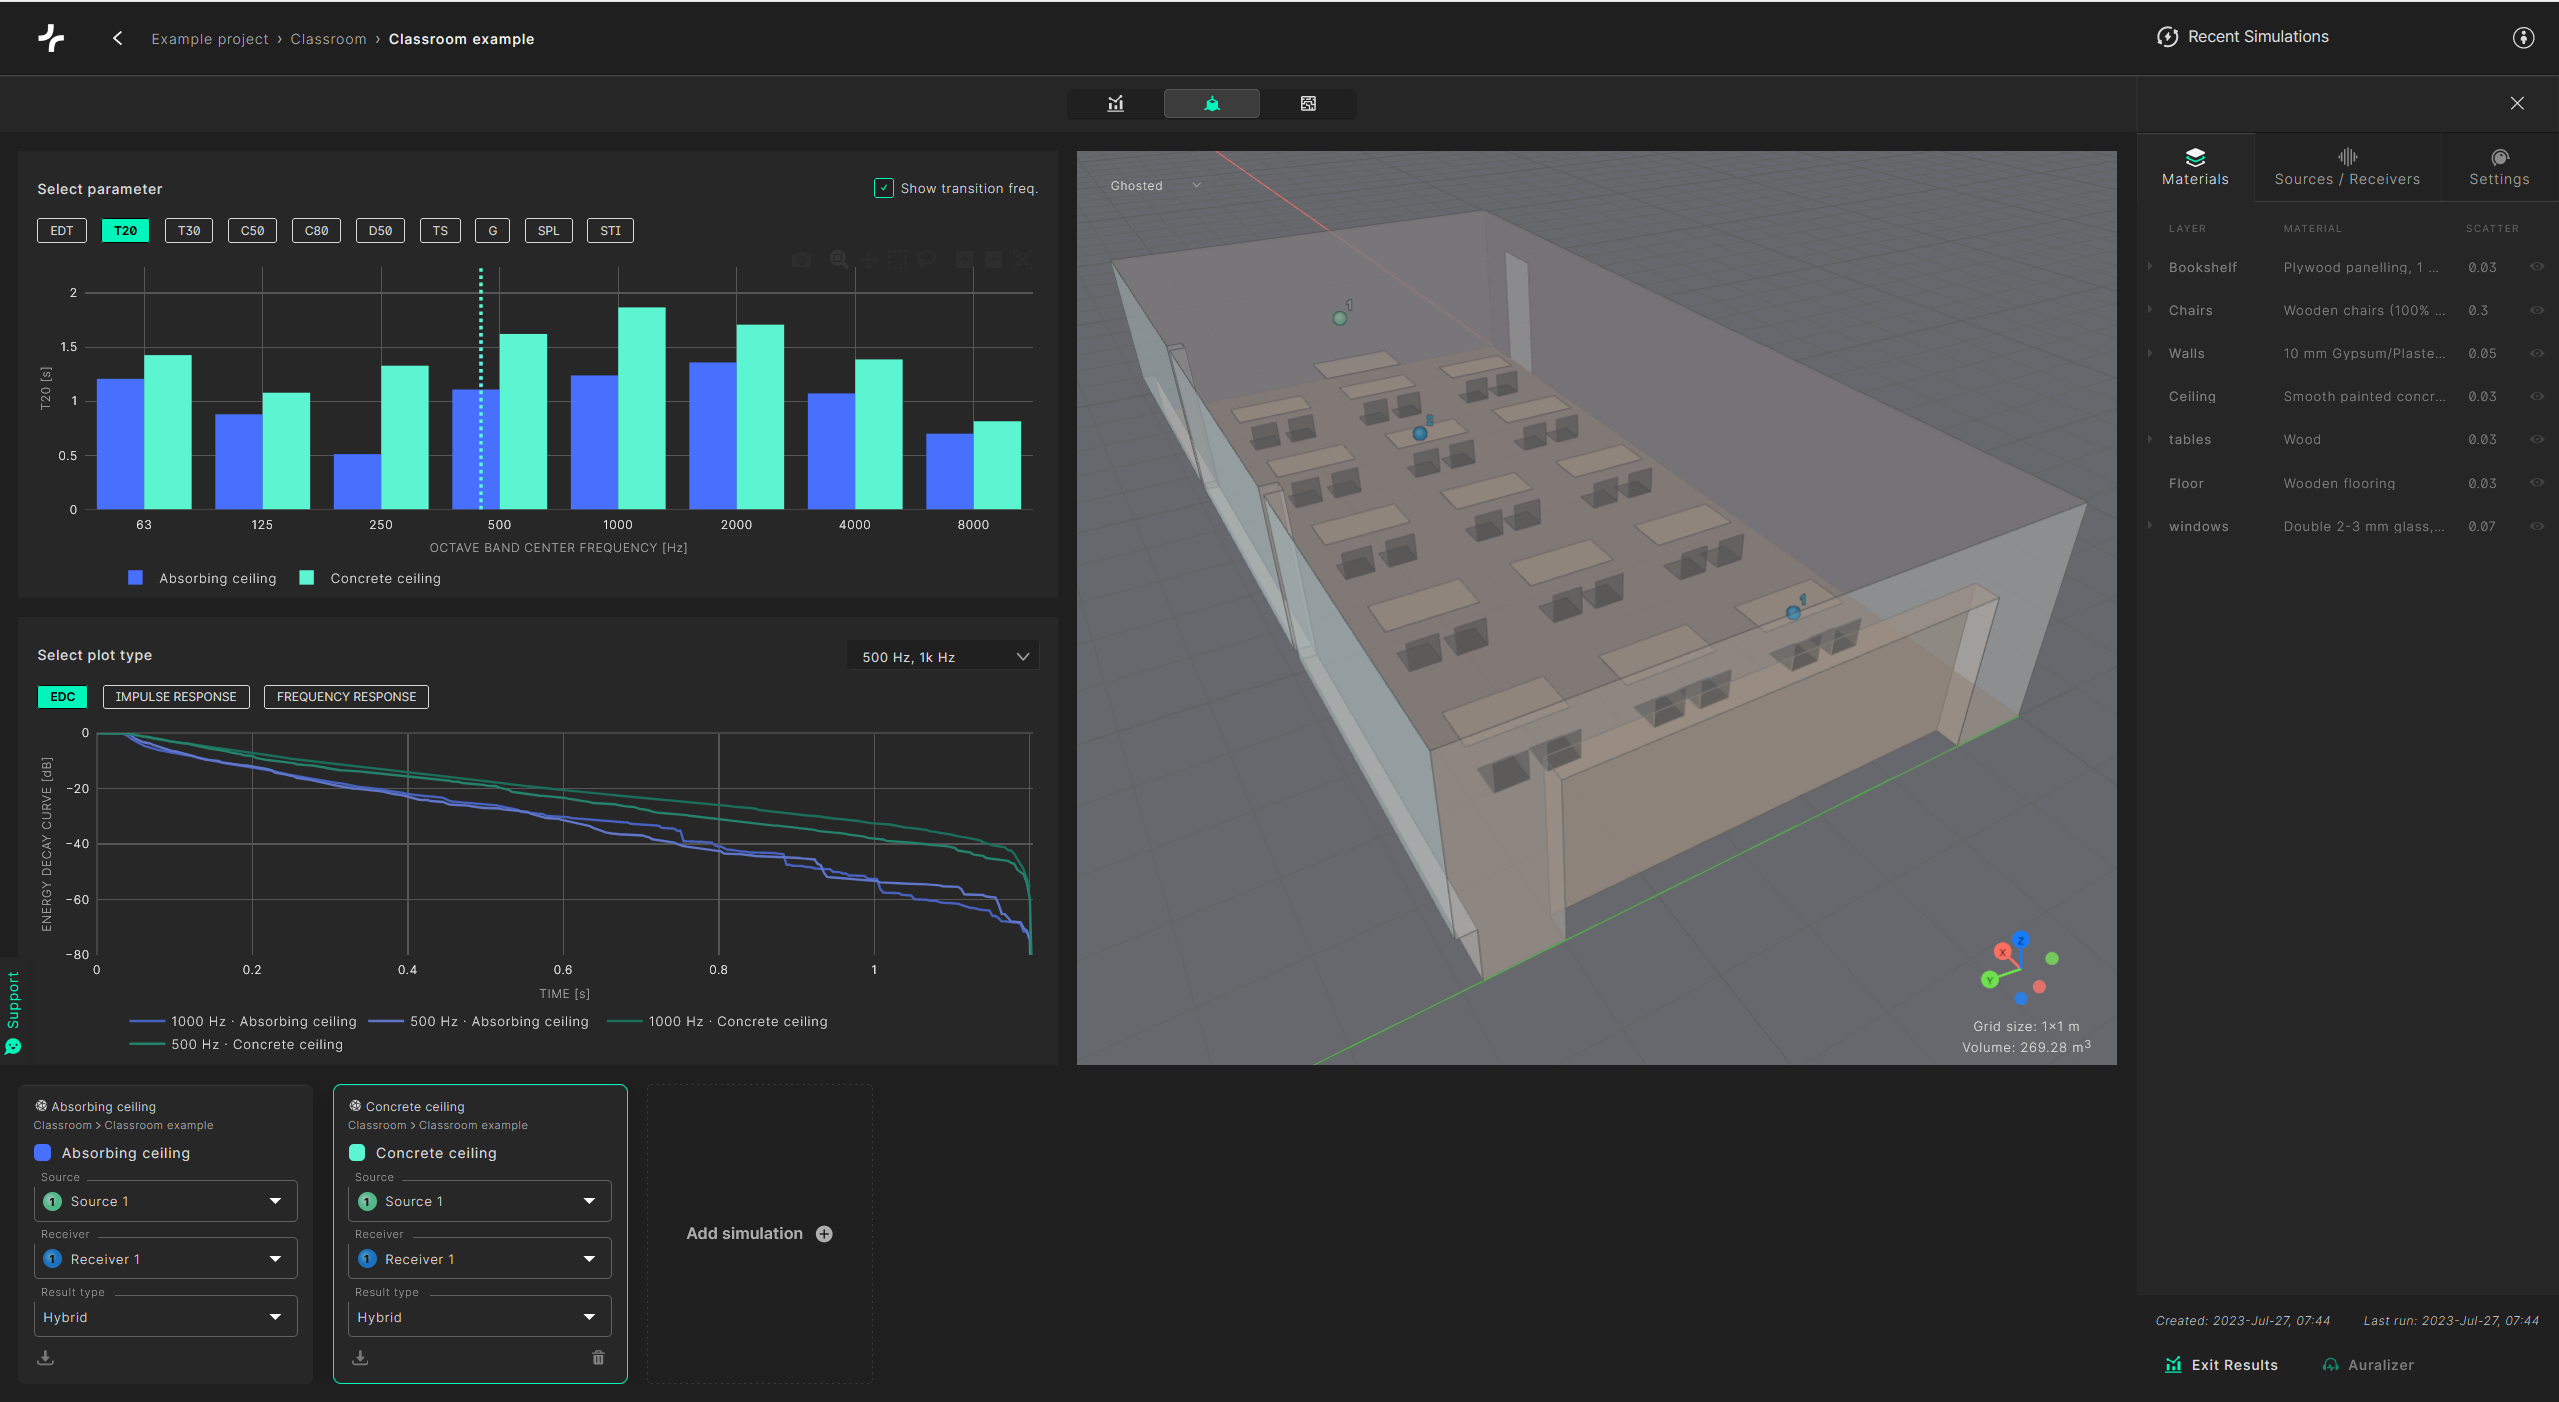Select the C80 parameter
This screenshot has height=1402, width=2559.
click(316, 230)
